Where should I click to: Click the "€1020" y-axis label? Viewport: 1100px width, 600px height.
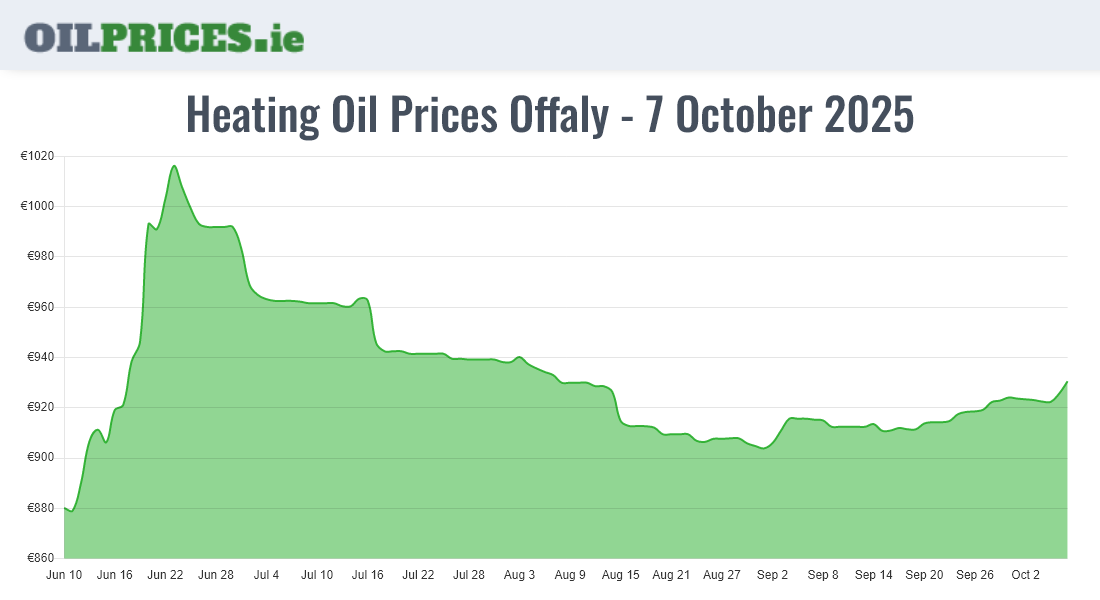pos(37,156)
